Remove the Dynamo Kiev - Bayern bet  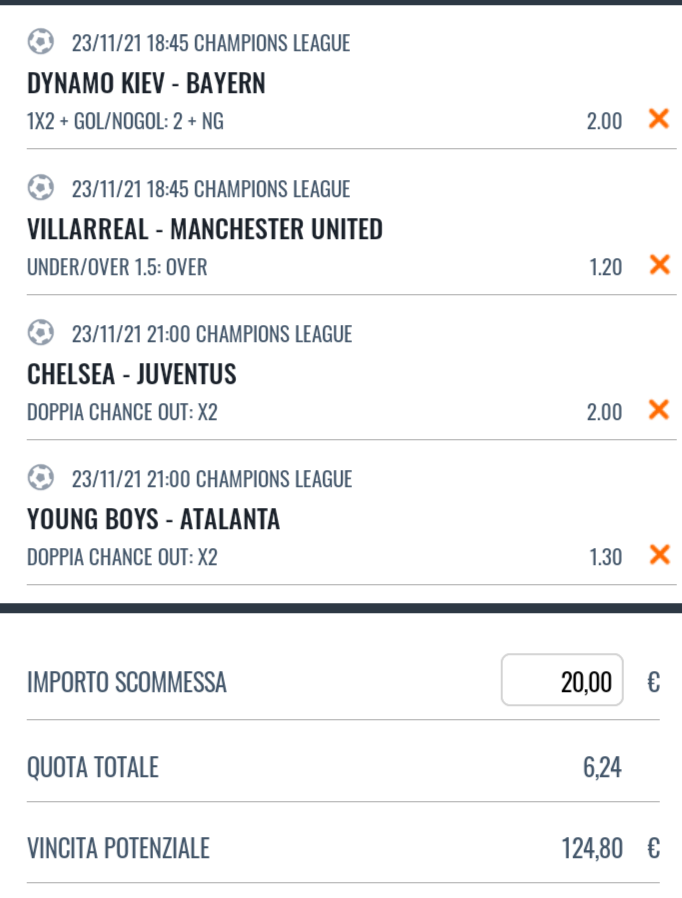(x=659, y=119)
